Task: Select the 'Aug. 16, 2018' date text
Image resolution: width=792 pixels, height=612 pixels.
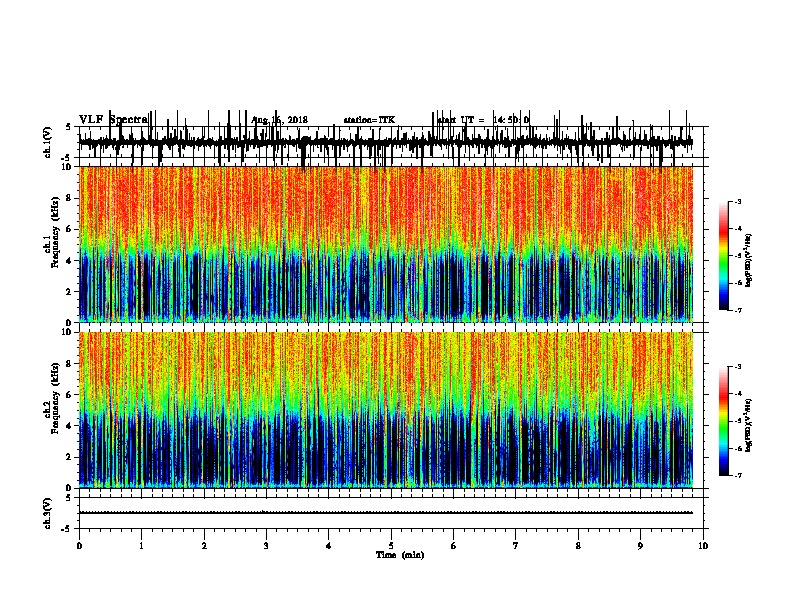Action: pyautogui.click(x=279, y=120)
